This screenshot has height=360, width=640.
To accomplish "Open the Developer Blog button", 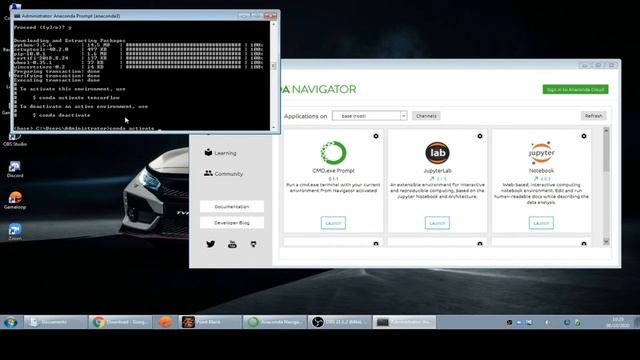I will (x=232, y=223).
